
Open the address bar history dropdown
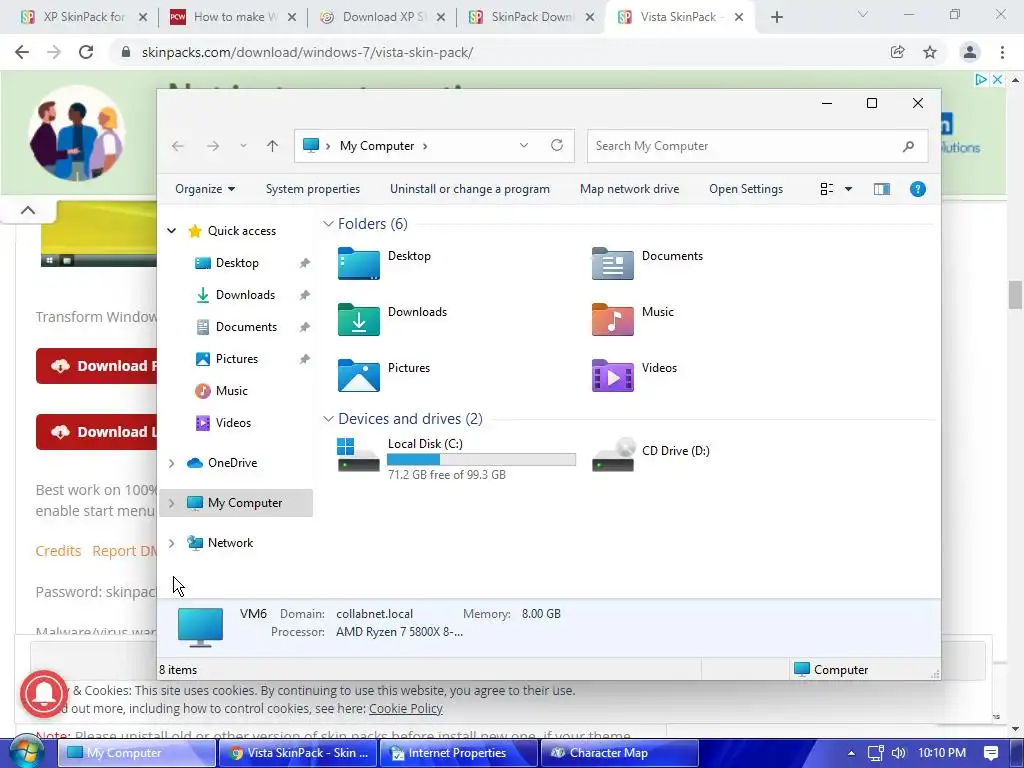[x=524, y=145]
